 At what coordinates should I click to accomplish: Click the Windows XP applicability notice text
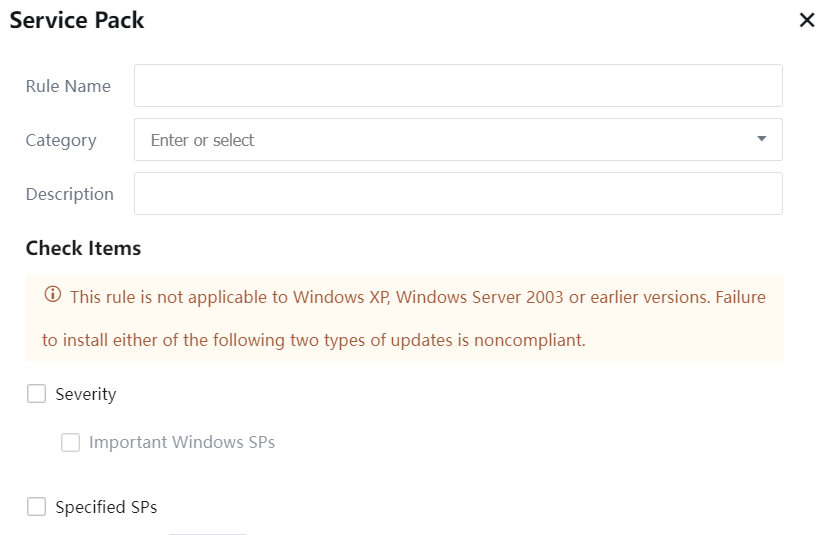pos(418,297)
